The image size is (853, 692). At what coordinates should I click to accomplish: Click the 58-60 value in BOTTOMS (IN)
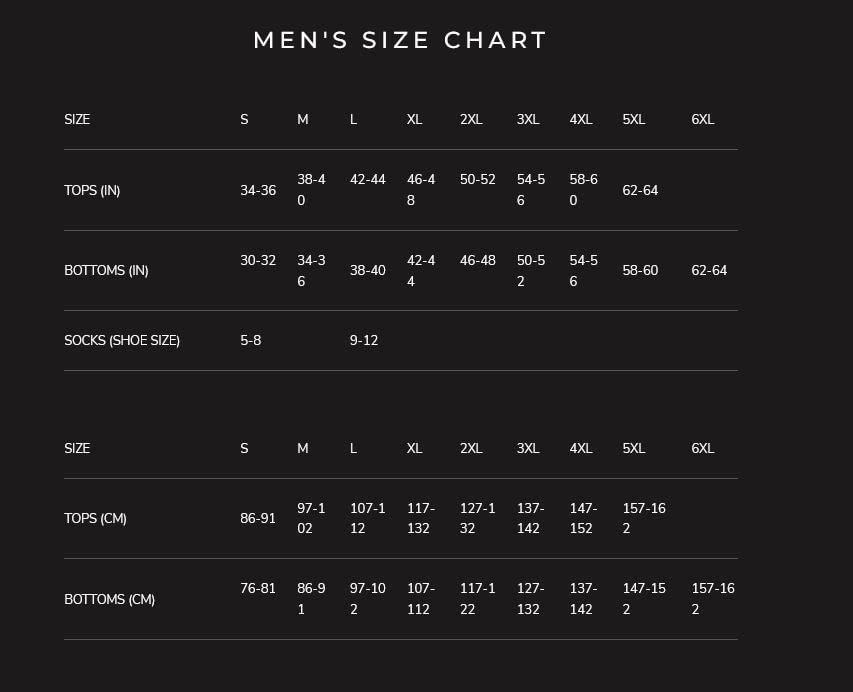coord(640,270)
